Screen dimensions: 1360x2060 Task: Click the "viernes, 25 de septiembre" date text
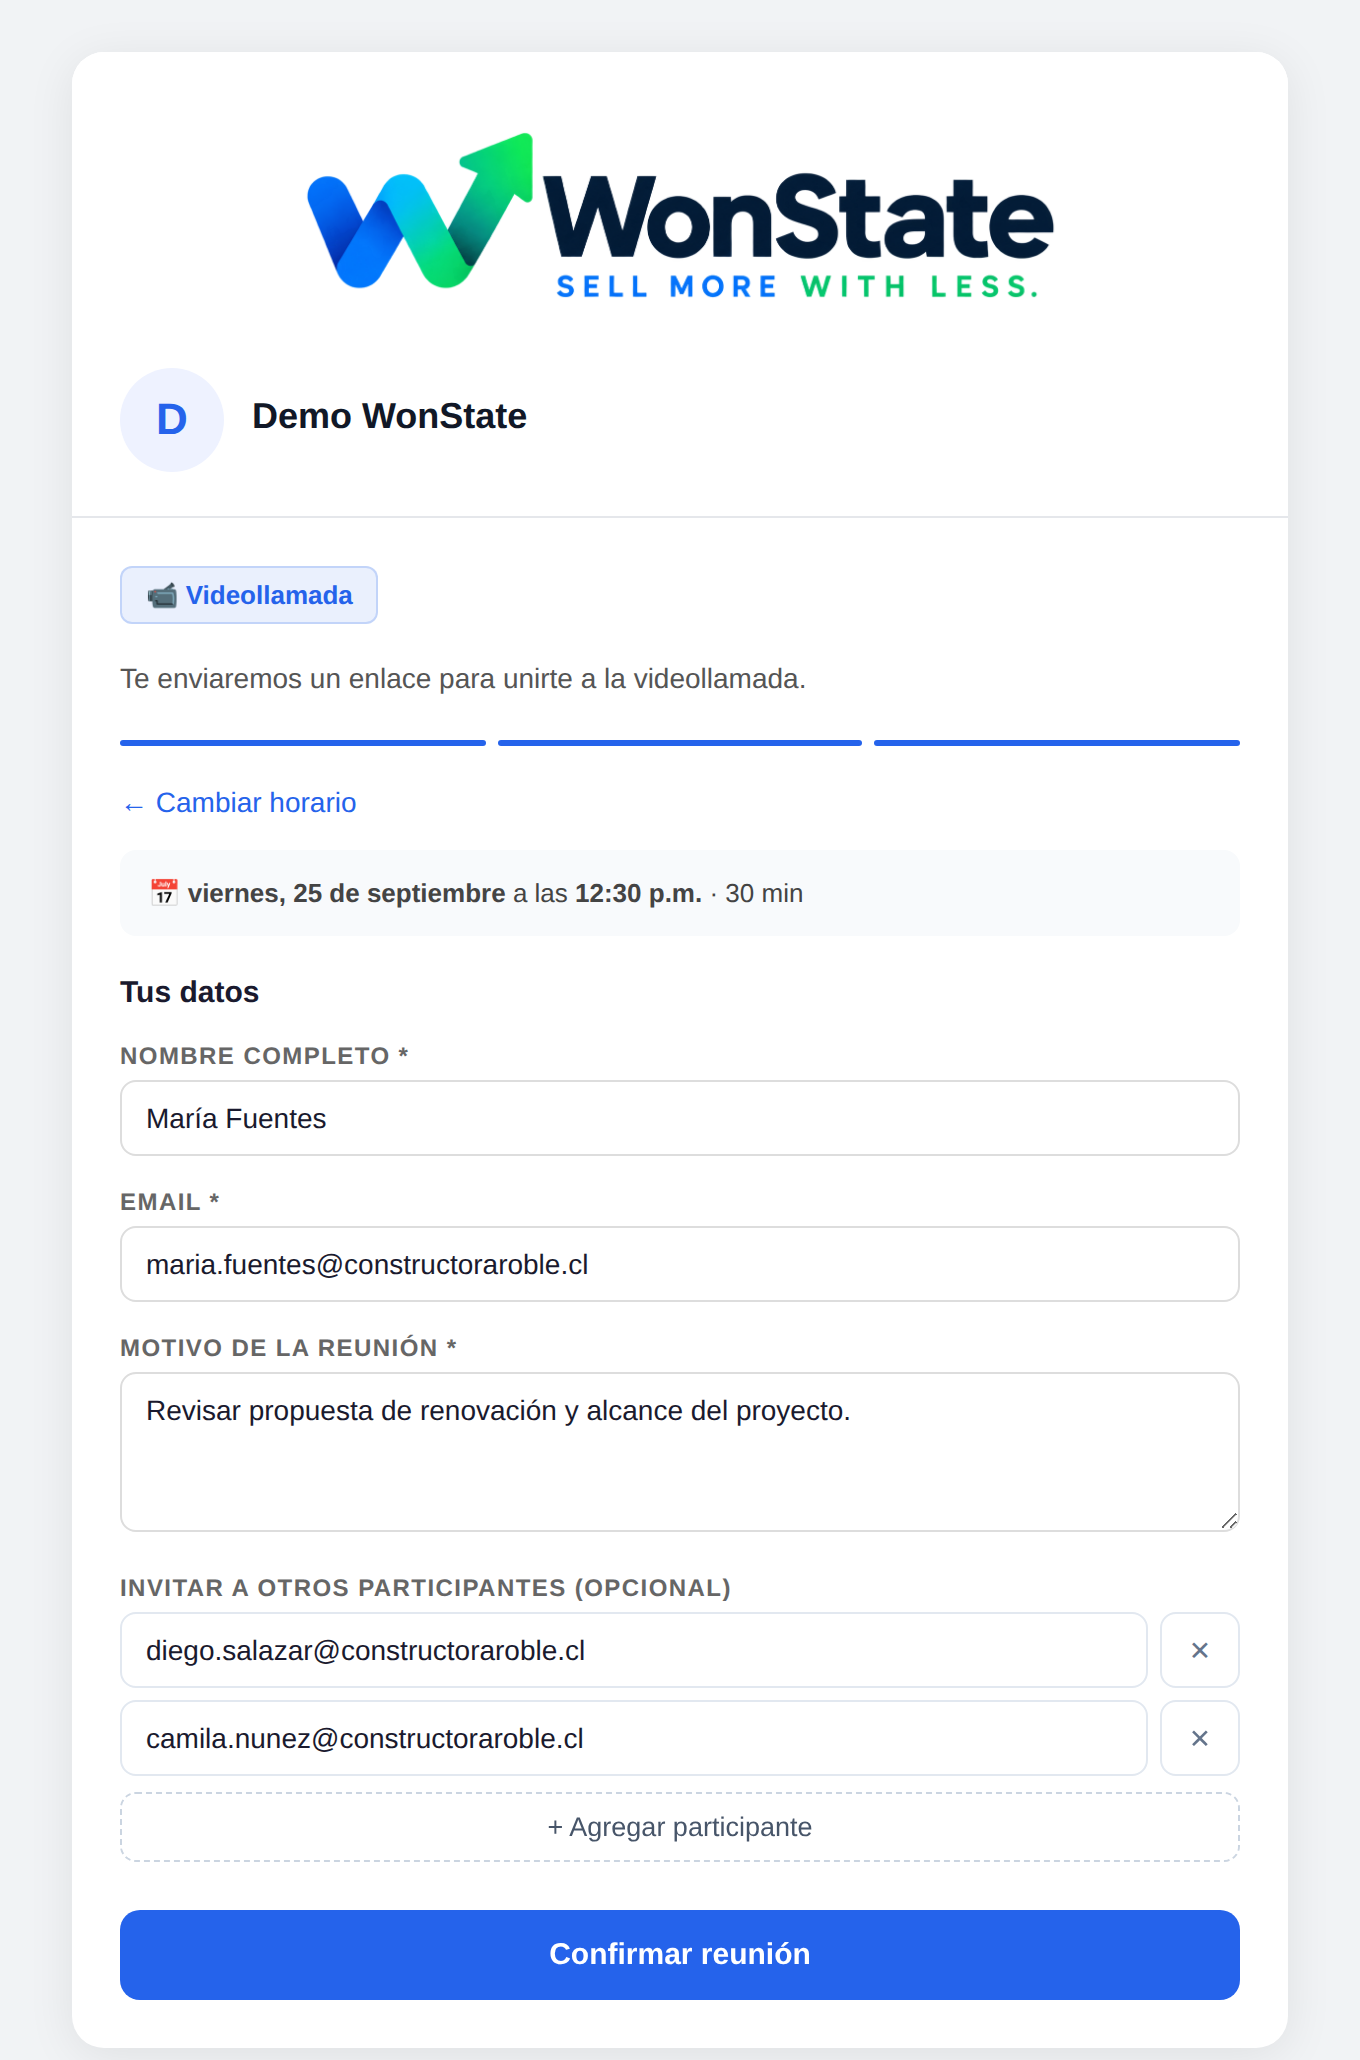tap(346, 893)
